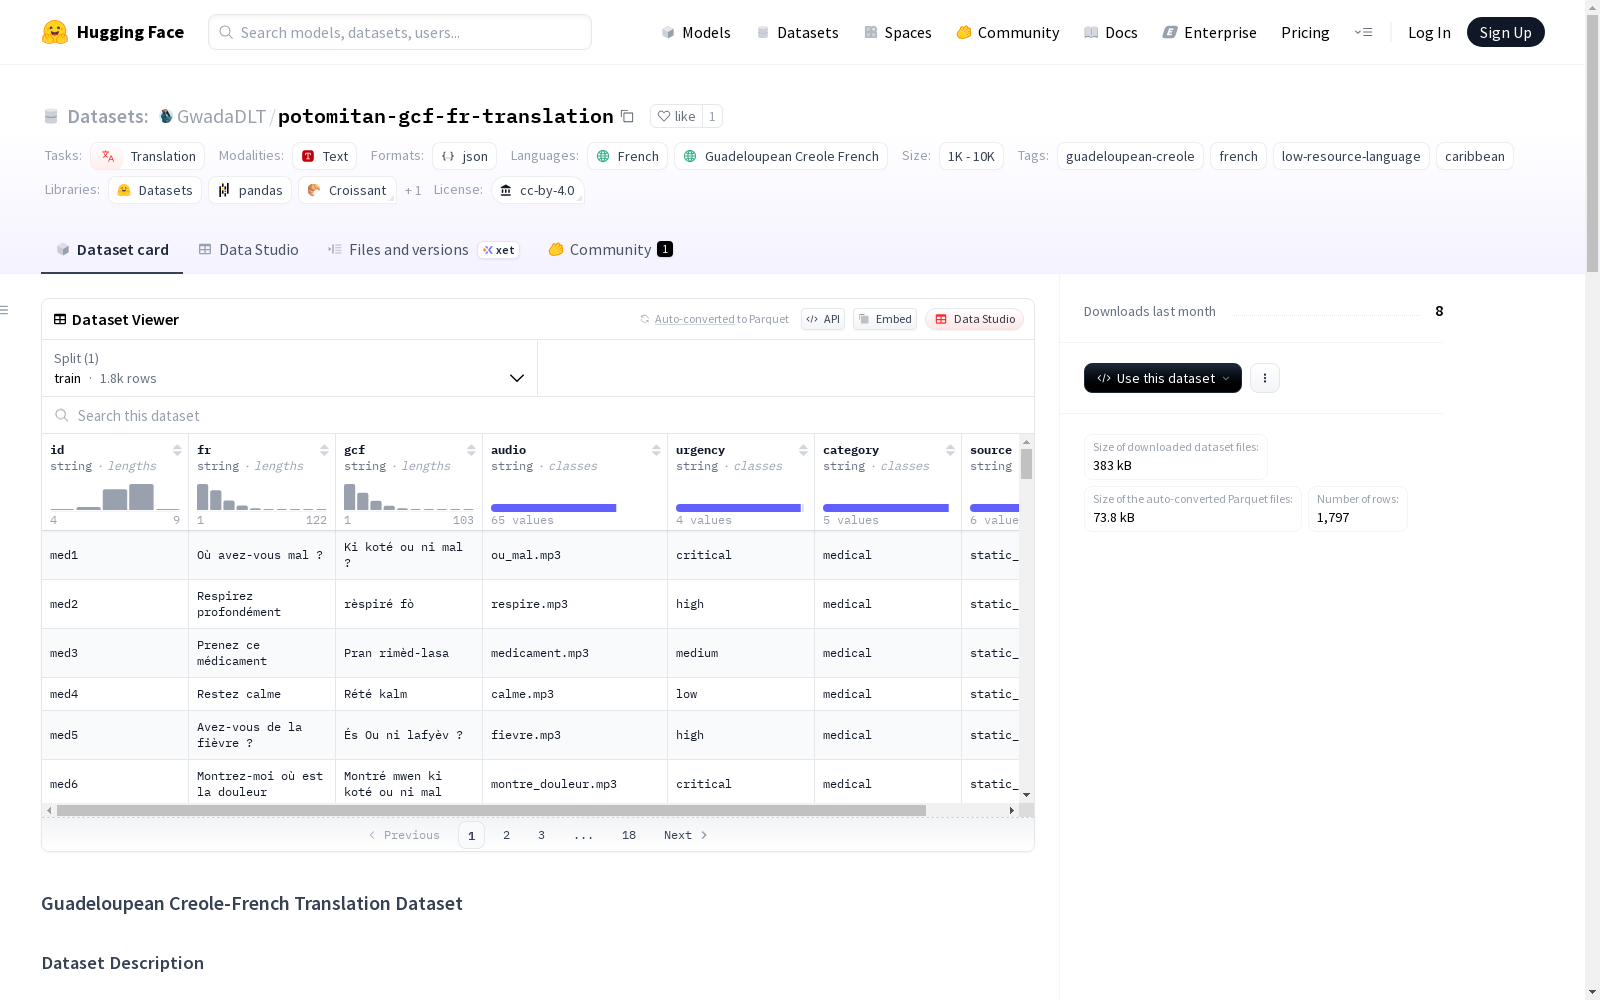Image resolution: width=1600 pixels, height=1000 pixels.
Task: Click the GwadaDLT author avatar
Action: coord(166,116)
